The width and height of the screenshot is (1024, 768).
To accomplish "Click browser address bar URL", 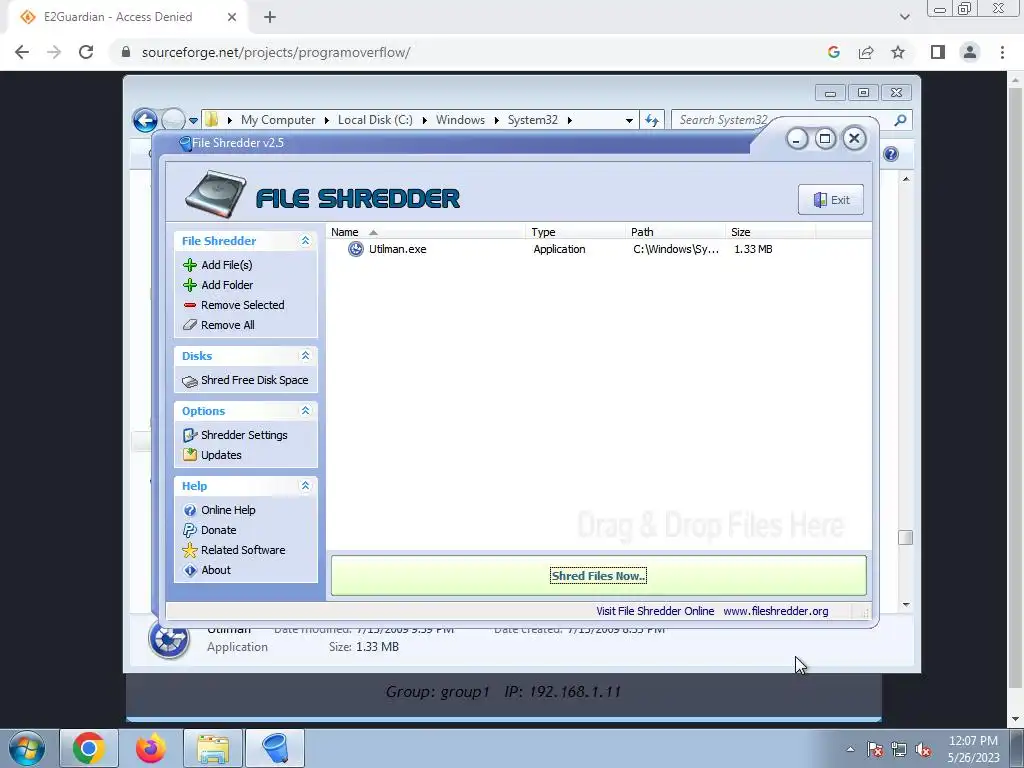I will pyautogui.click(x=276, y=52).
